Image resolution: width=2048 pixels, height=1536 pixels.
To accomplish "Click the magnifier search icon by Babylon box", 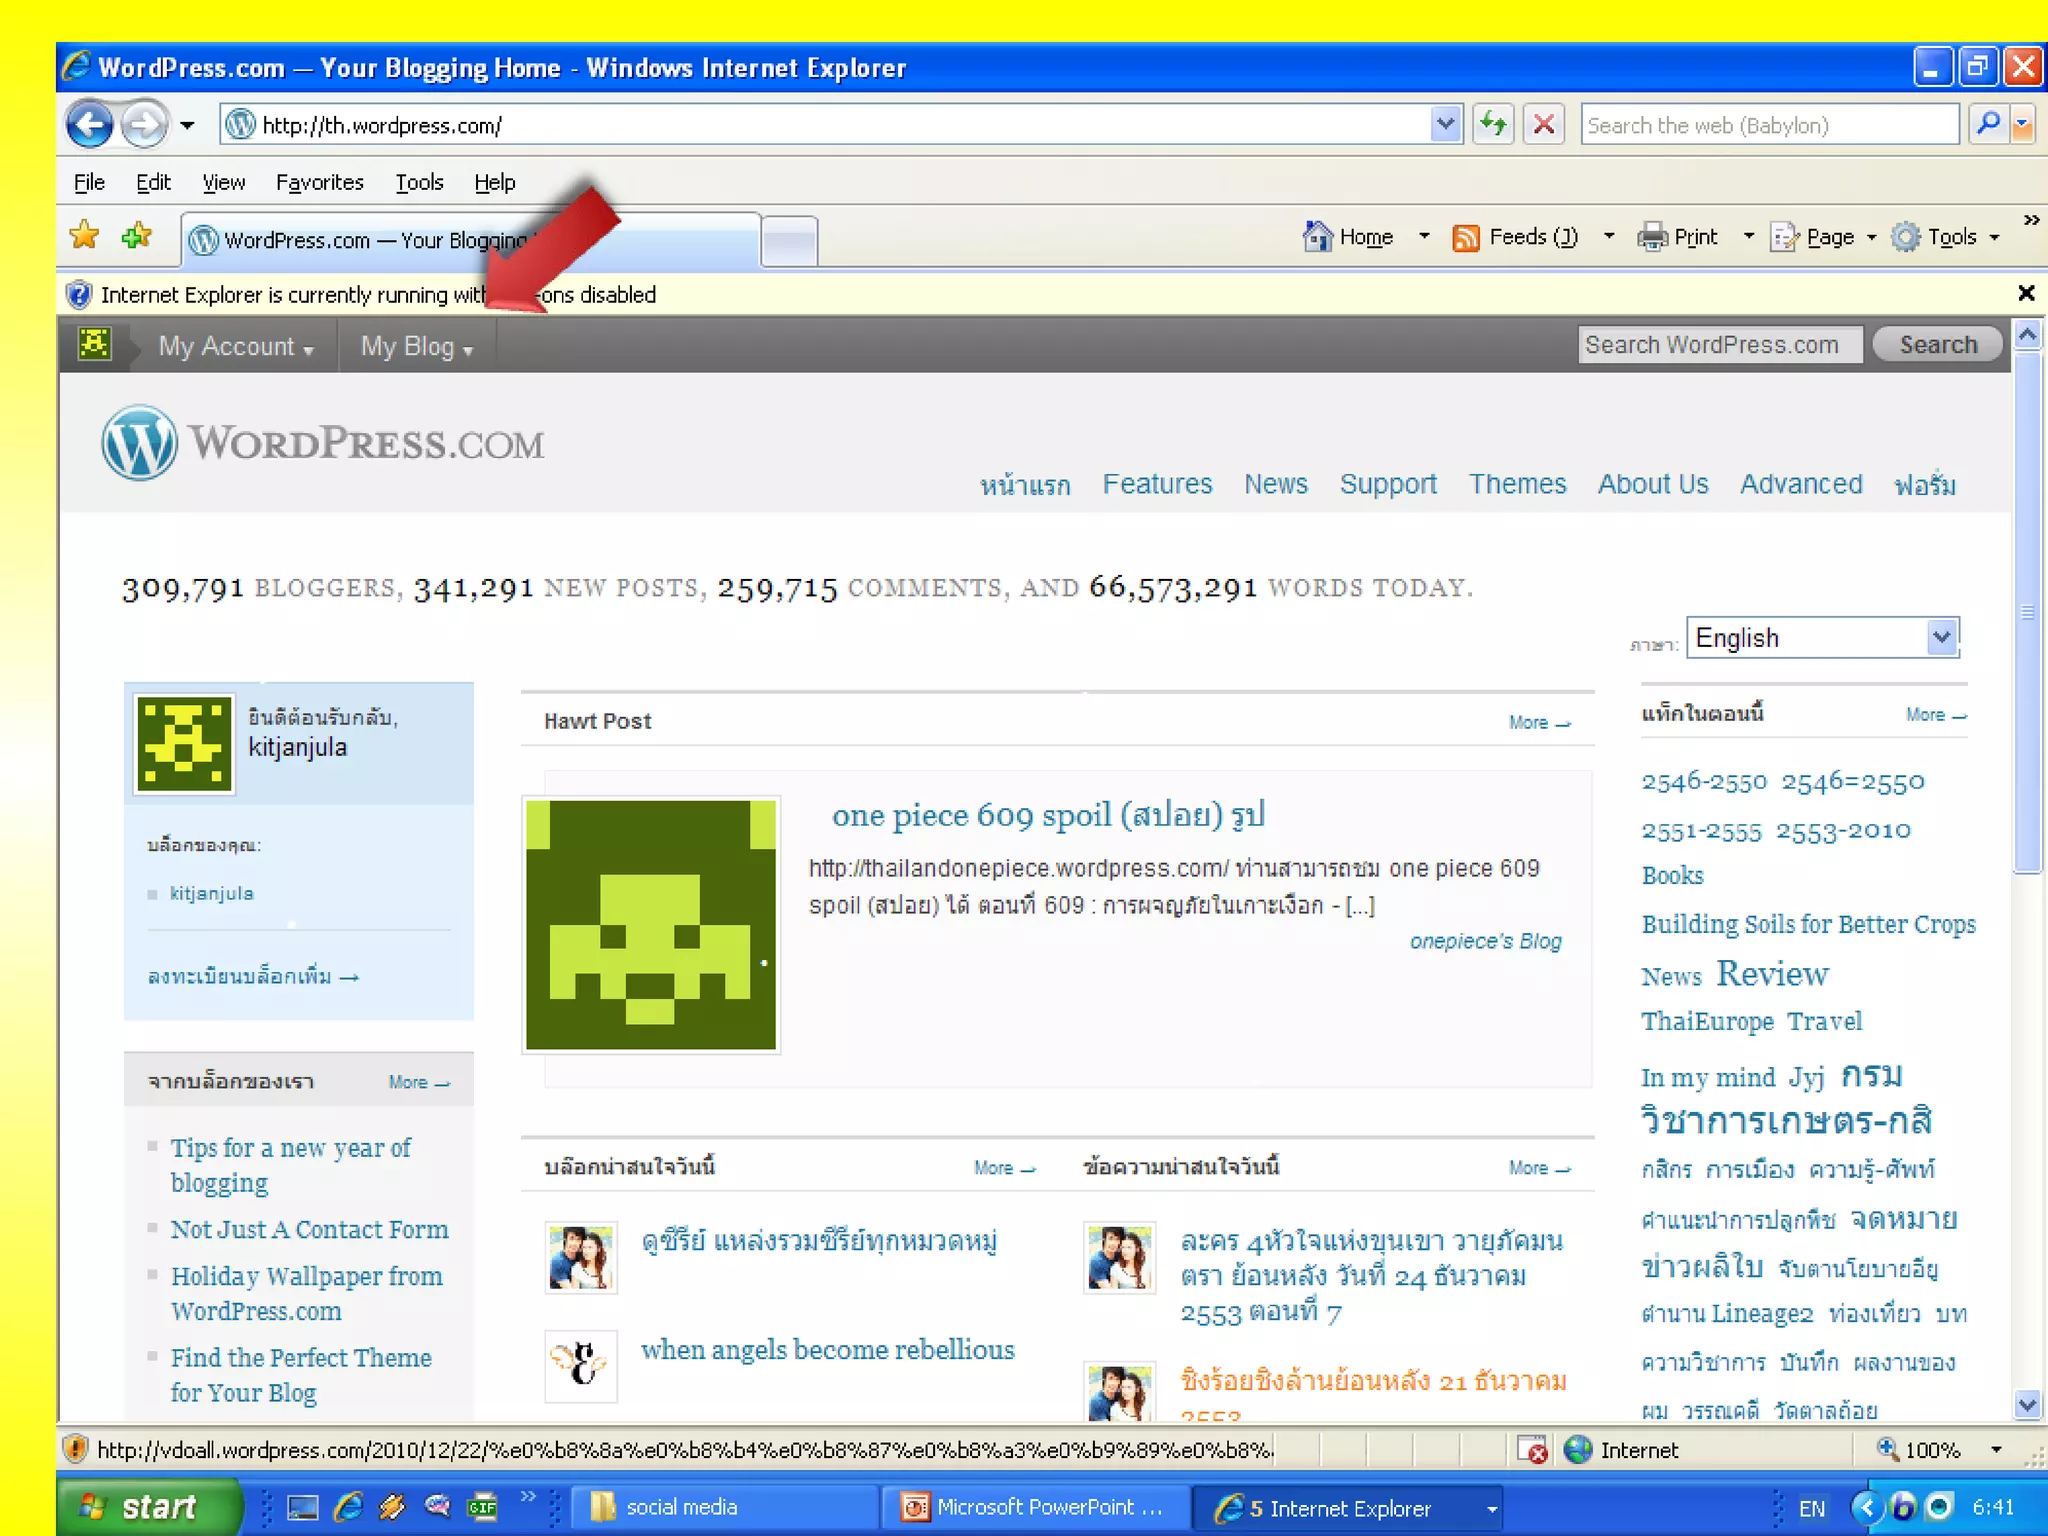I will coord(1988,125).
